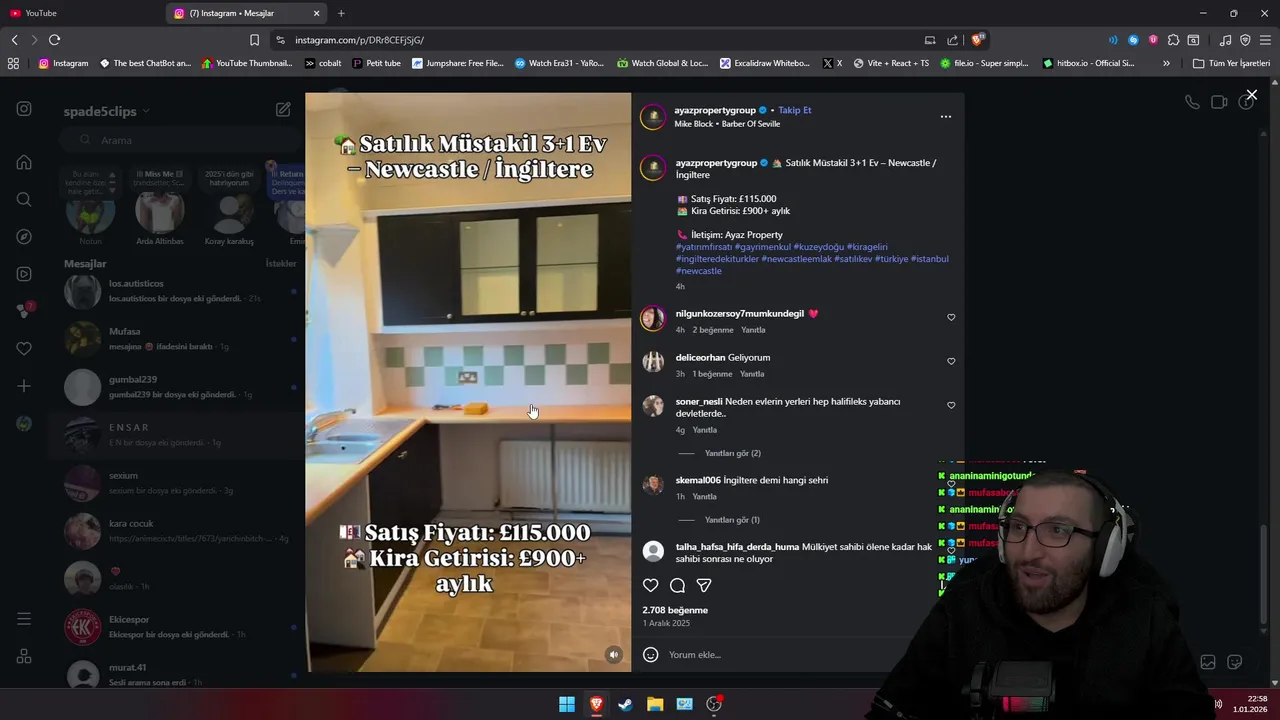Like the post with the heart icon
The height and width of the screenshot is (720, 1280).
click(651, 585)
